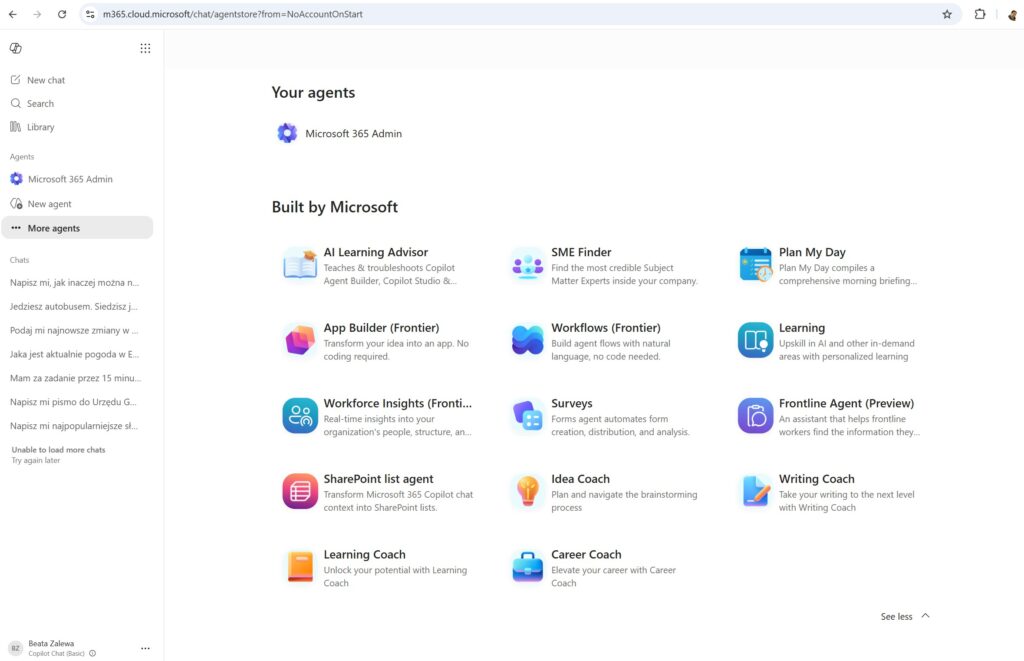The width and height of the screenshot is (1024, 661).
Task: Go back with browser back arrow
Action: [13, 14]
